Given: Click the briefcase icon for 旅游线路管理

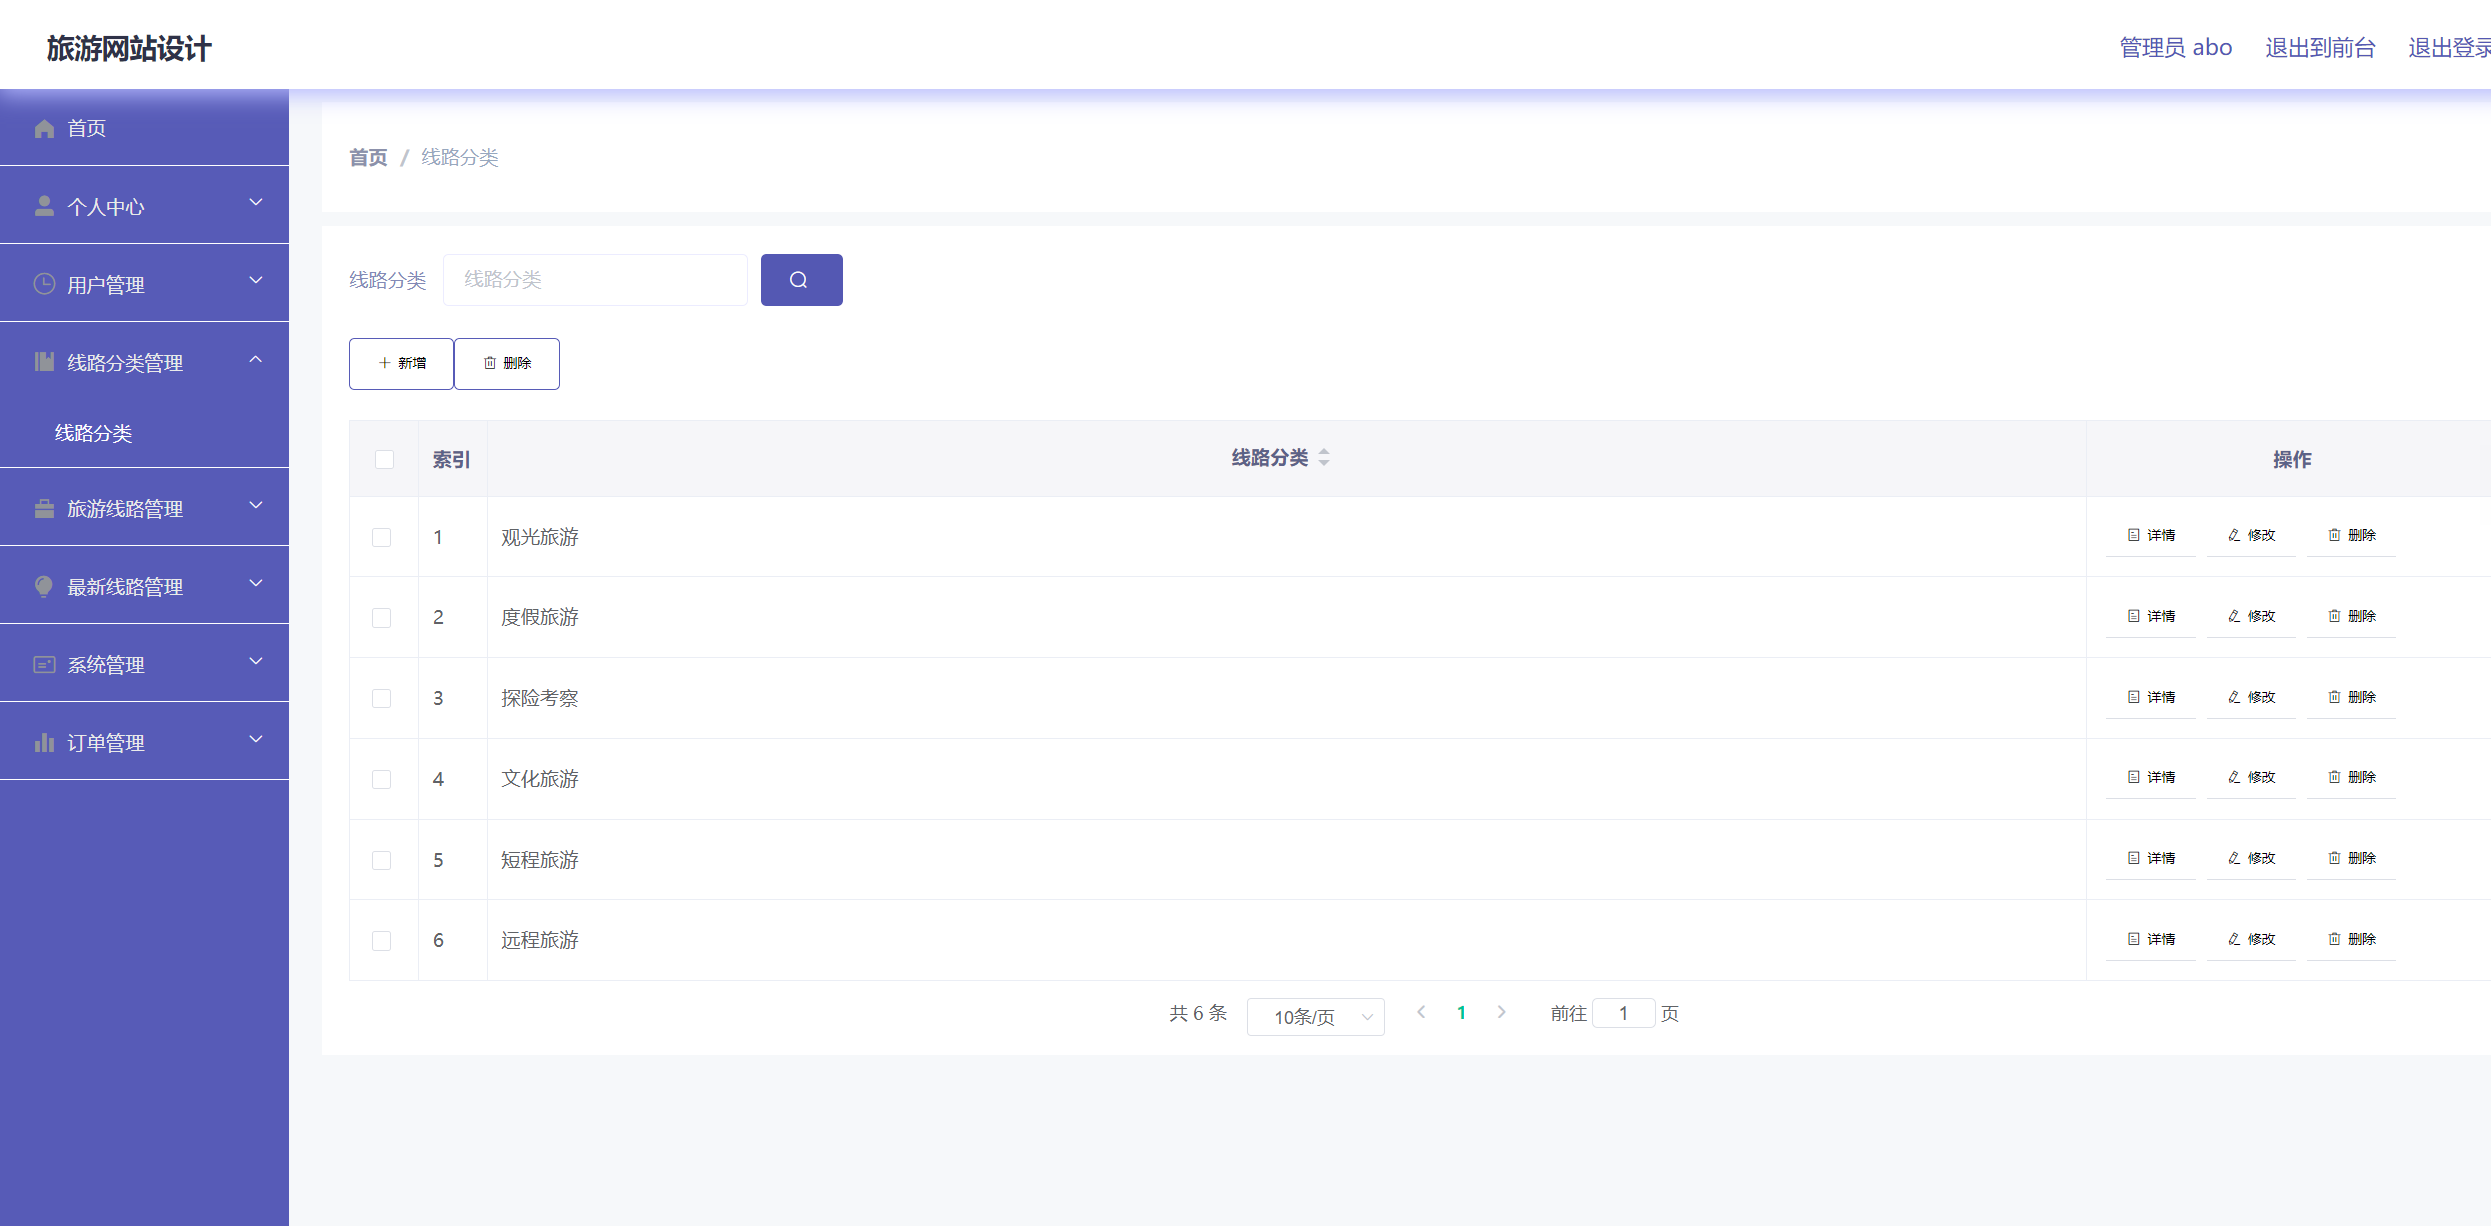Looking at the screenshot, I should point(43,508).
